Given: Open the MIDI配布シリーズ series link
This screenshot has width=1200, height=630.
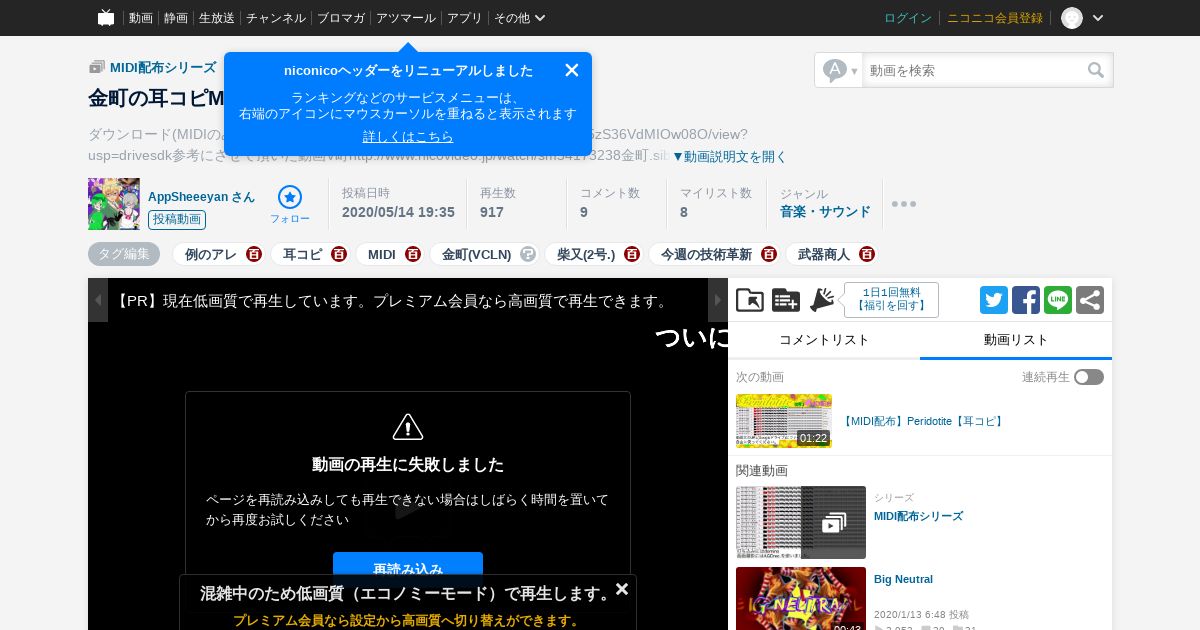Looking at the screenshot, I should pos(163,67).
